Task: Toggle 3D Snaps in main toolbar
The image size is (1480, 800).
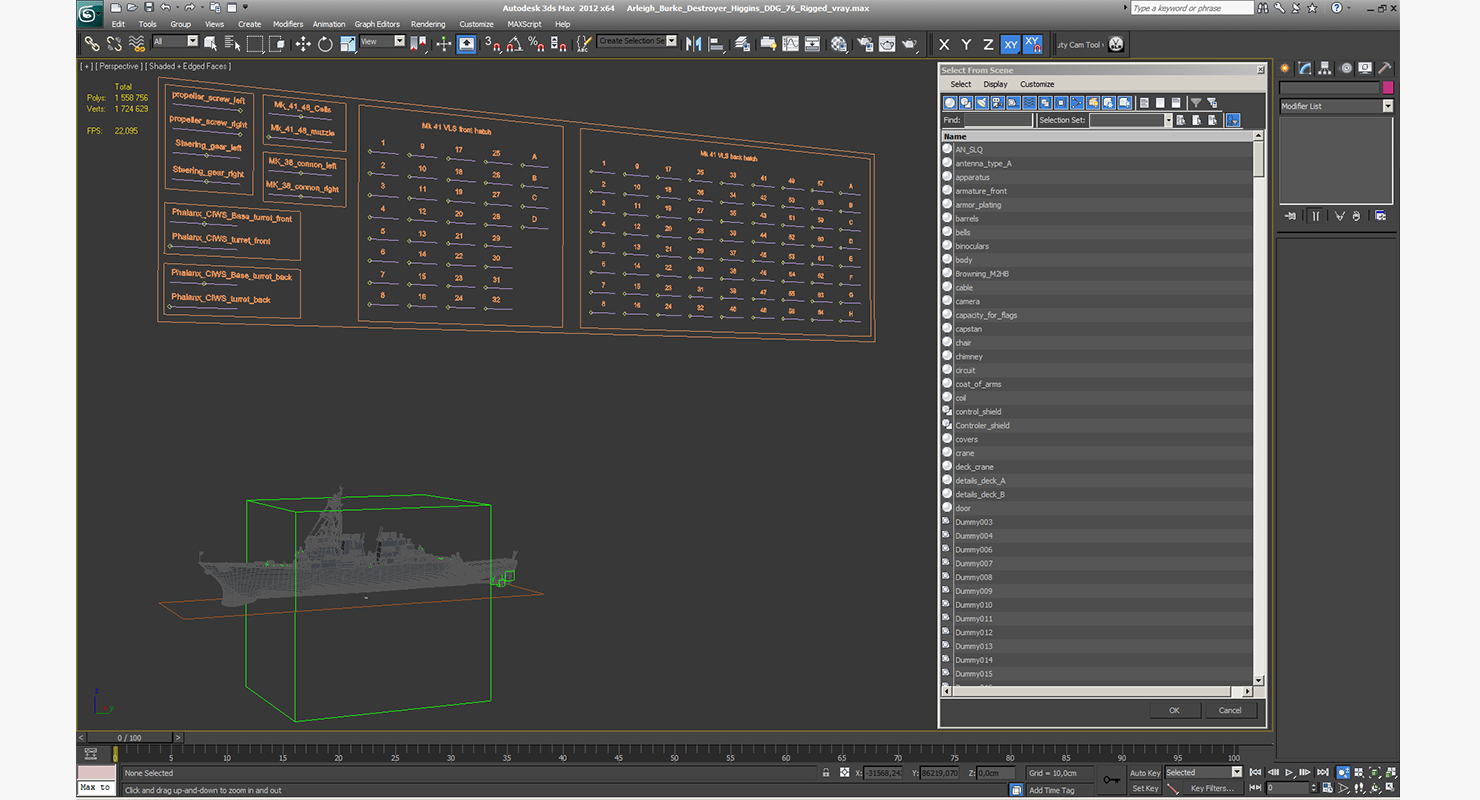Action: point(492,44)
